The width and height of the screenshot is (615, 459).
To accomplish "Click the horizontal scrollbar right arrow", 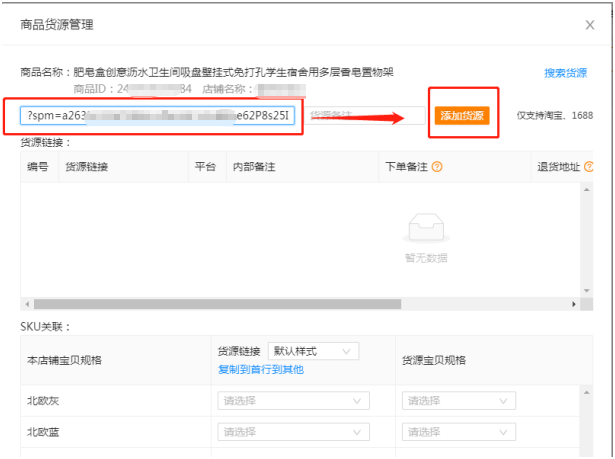I will [x=574, y=304].
